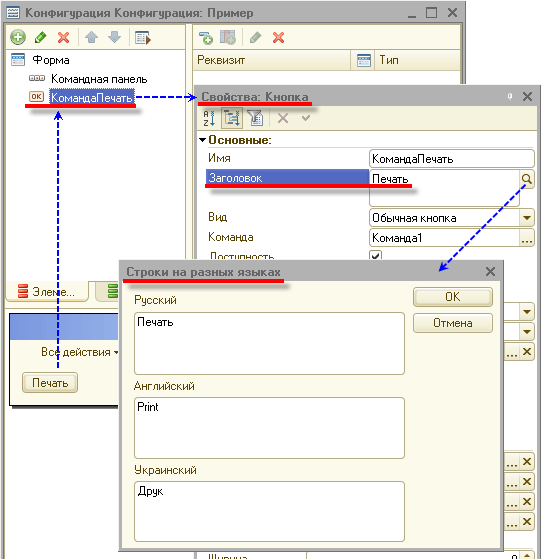541x559 pixels.
Task: Sort properties alphabetically with the A-Z icon
Action: tap(209, 118)
